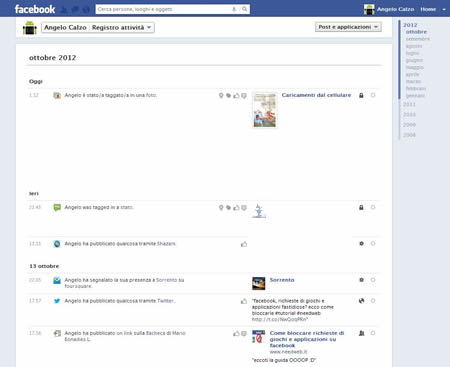
Task: Click the search magnifier button
Action: coord(245,9)
